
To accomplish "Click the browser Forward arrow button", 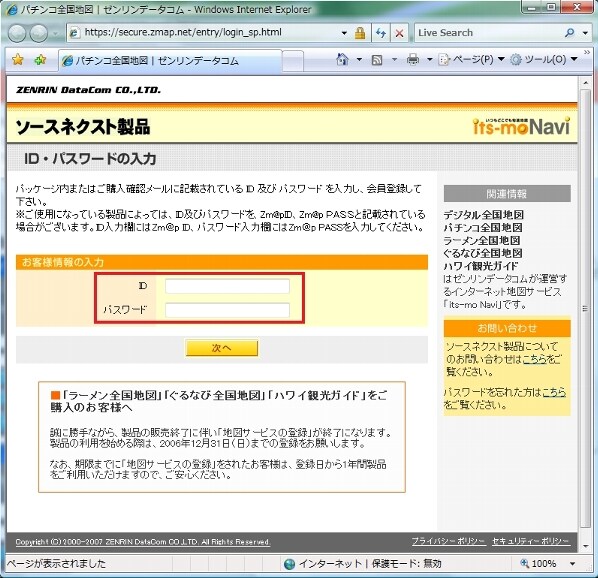I will click(x=39, y=33).
